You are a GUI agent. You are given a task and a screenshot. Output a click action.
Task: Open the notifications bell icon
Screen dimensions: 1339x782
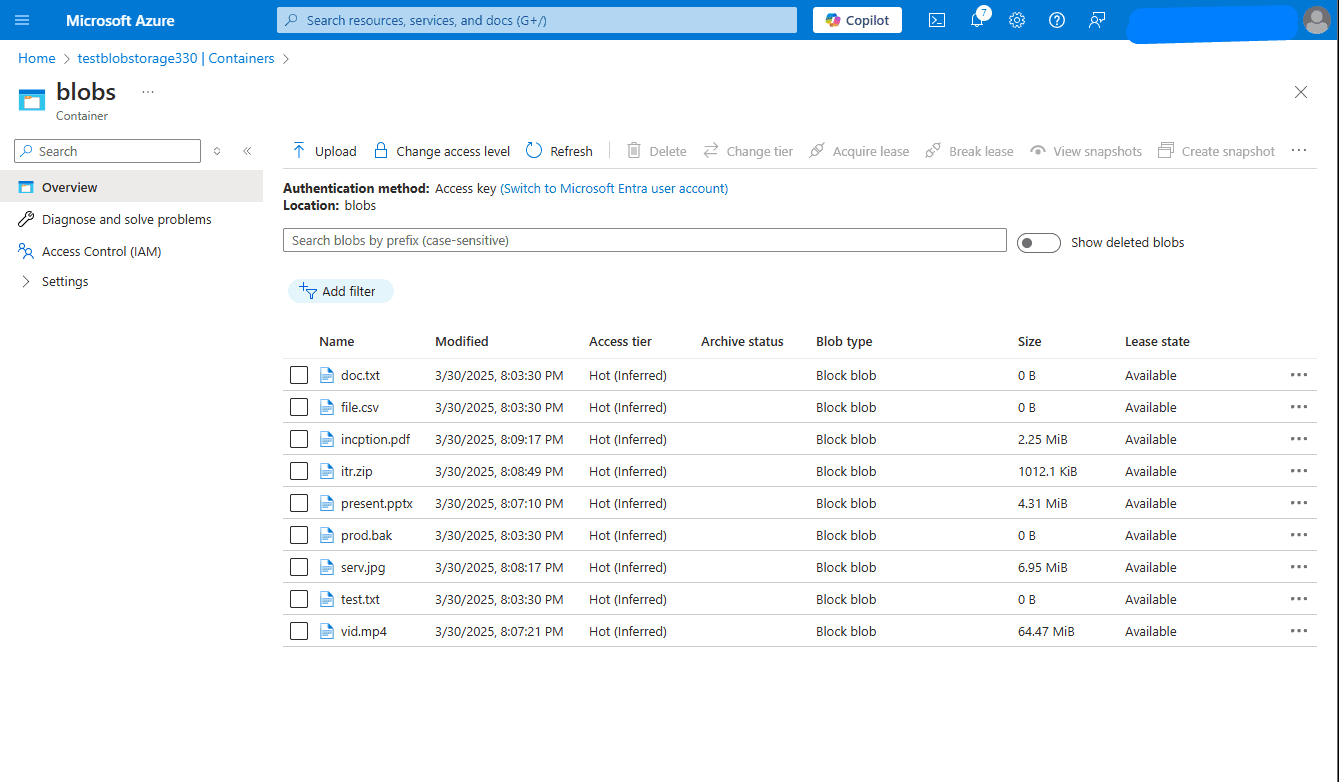point(978,20)
